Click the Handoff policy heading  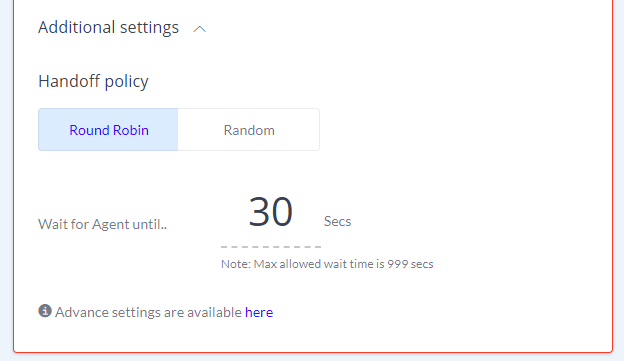coord(94,82)
